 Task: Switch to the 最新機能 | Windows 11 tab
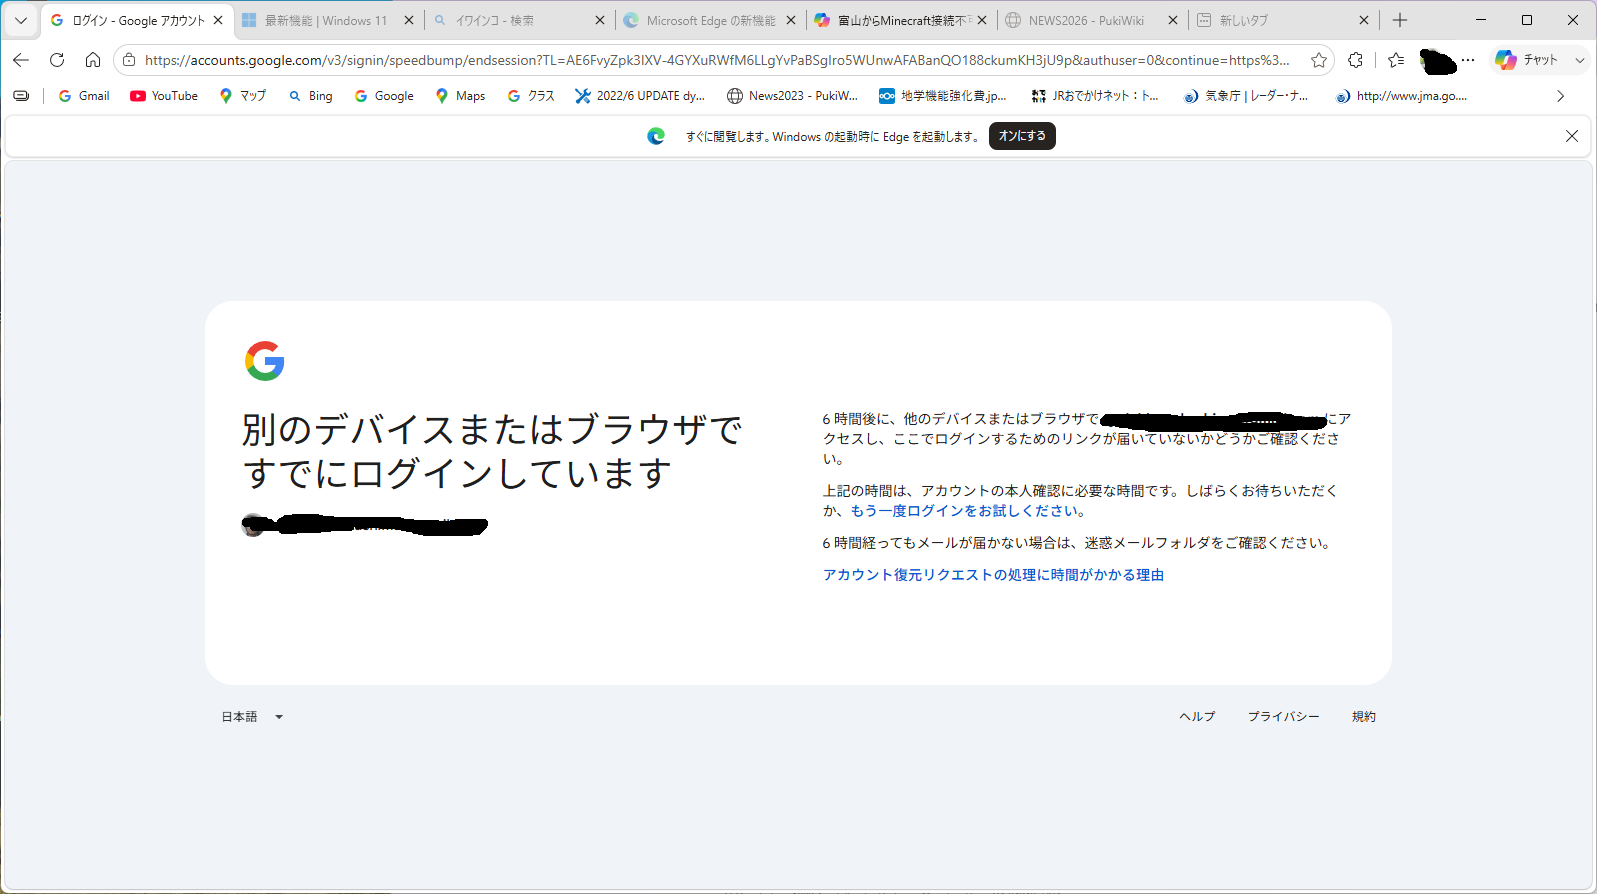click(x=328, y=20)
